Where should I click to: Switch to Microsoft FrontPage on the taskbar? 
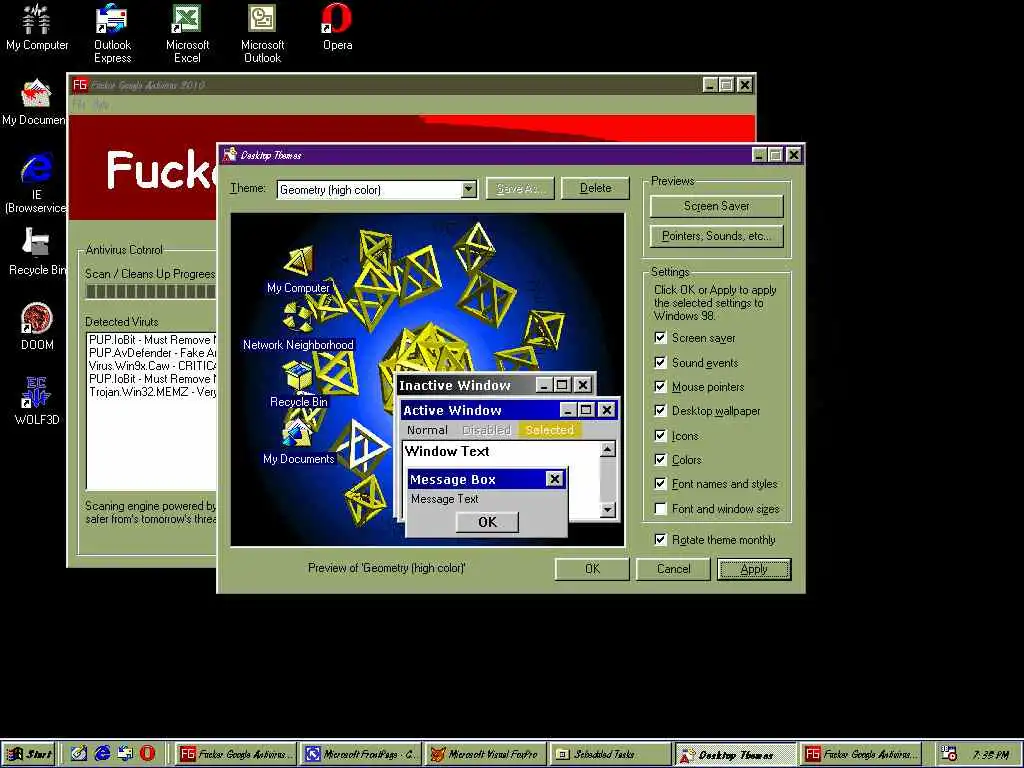click(x=361, y=754)
